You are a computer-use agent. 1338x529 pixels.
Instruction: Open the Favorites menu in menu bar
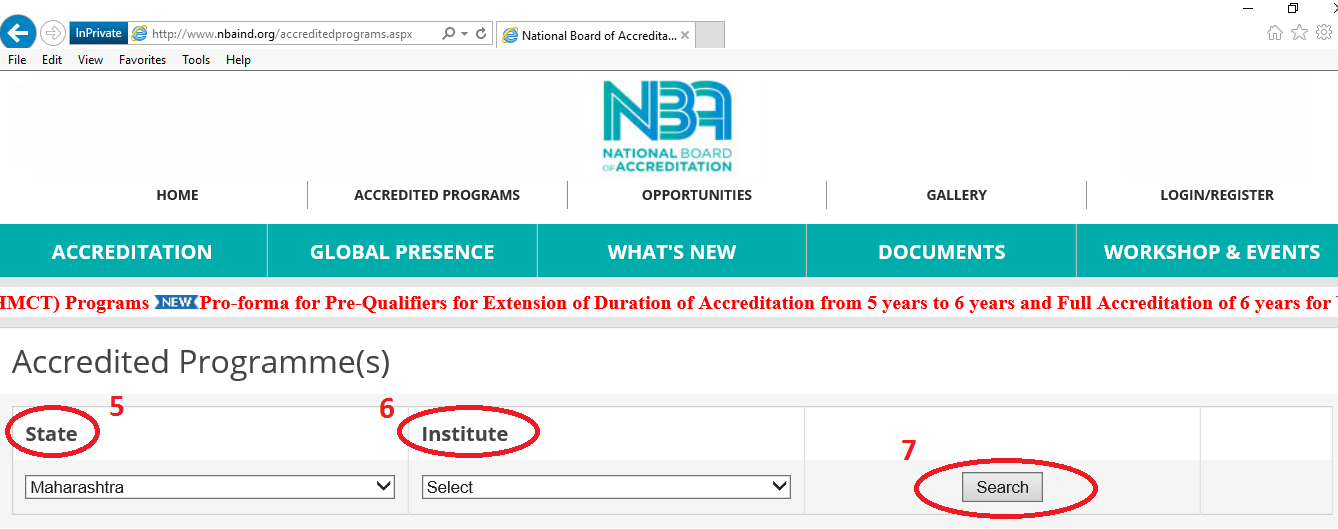pyautogui.click(x=142, y=60)
